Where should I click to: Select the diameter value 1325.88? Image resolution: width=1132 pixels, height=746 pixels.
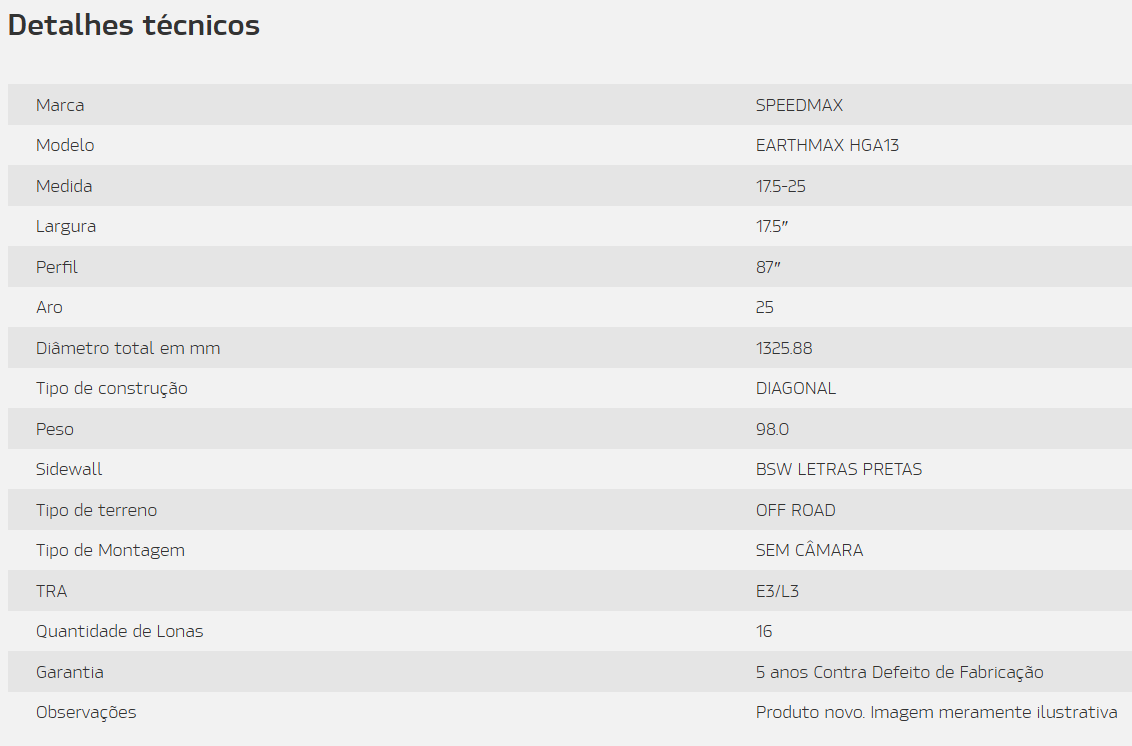click(x=784, y=348)
